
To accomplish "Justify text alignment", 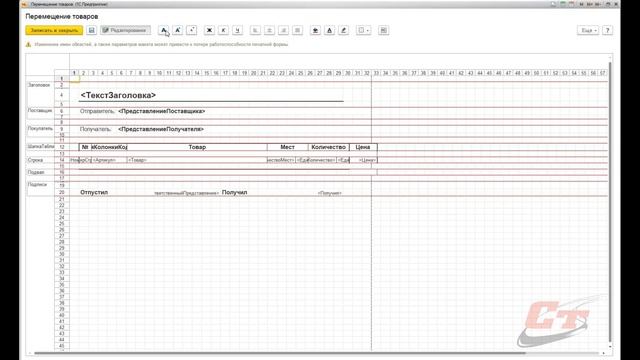I will [298, 30].
